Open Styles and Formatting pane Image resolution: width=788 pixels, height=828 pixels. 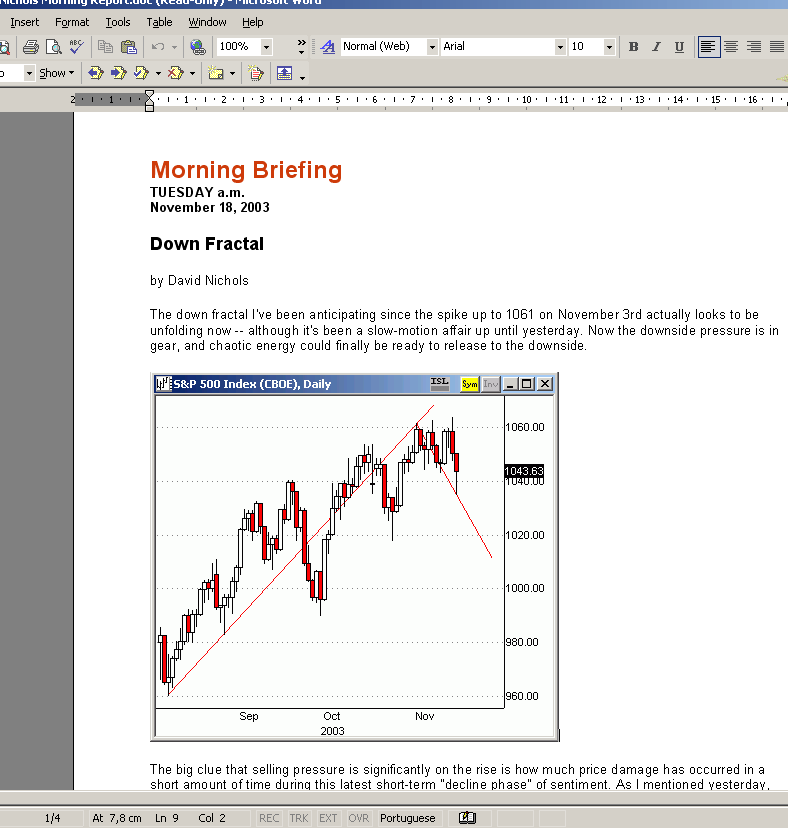[x=327, y=47]
